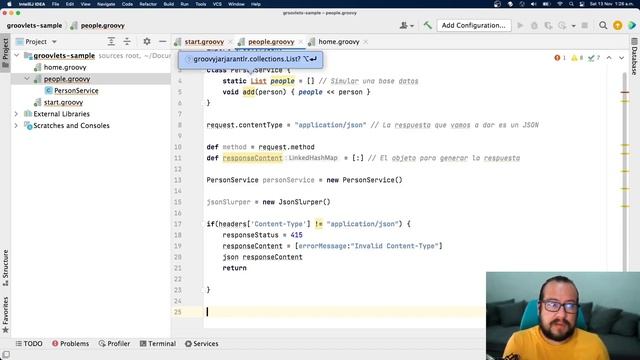Collapse groovlets-sample root folder
Viewport: 640px width, 360px height.
(x=17, y=56)
